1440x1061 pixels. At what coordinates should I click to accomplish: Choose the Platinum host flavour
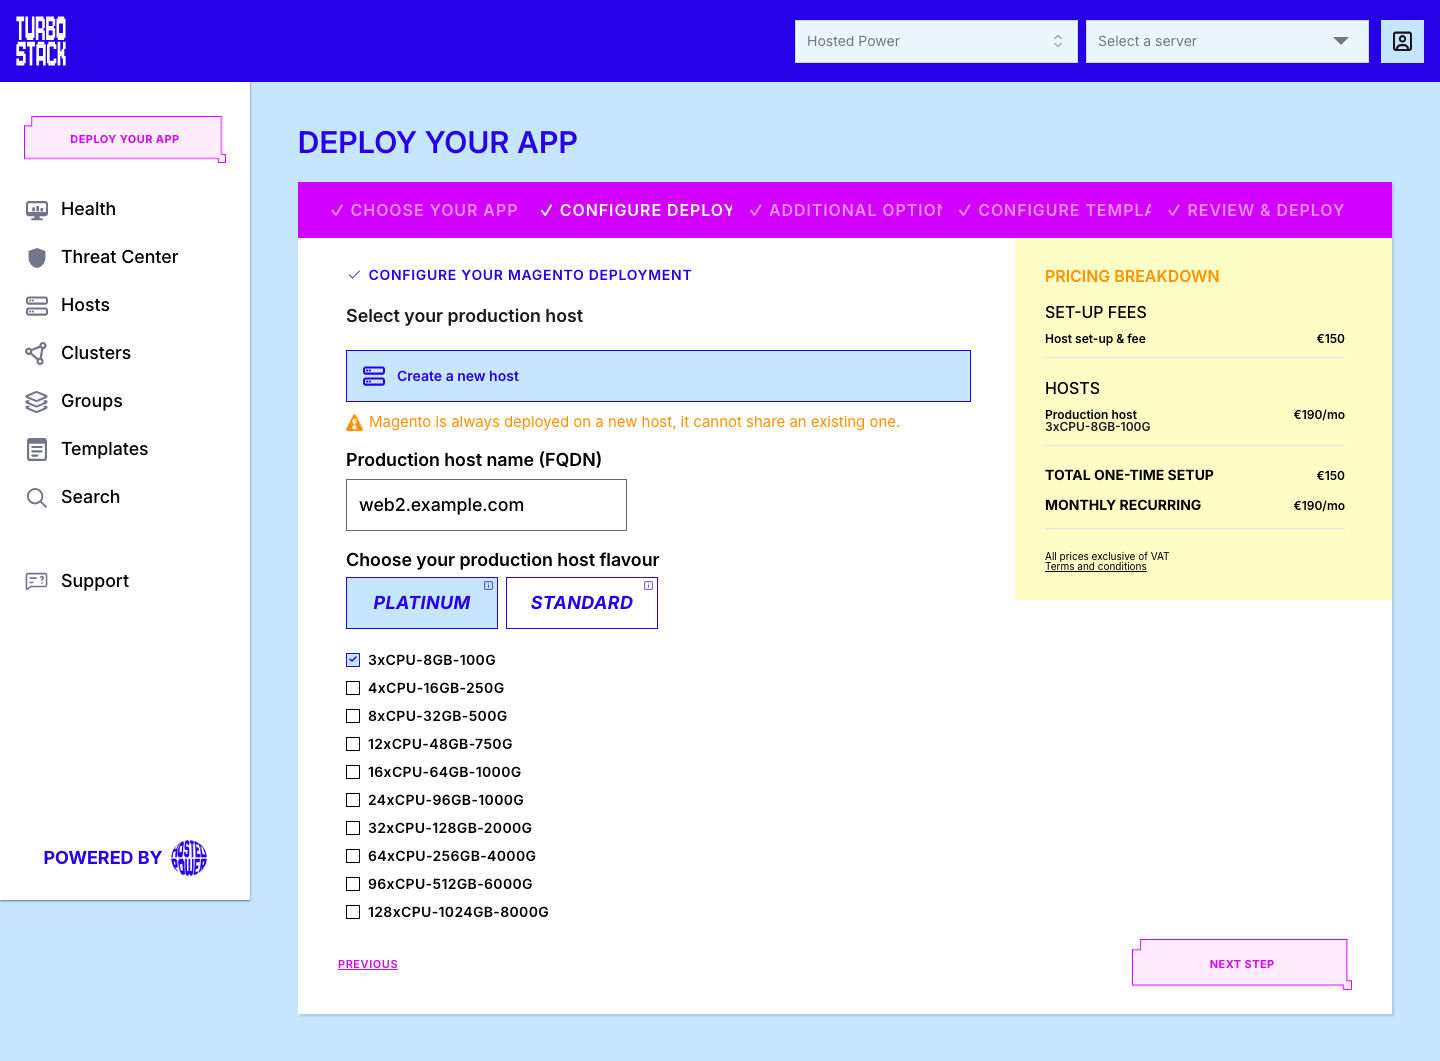(422, 603)
